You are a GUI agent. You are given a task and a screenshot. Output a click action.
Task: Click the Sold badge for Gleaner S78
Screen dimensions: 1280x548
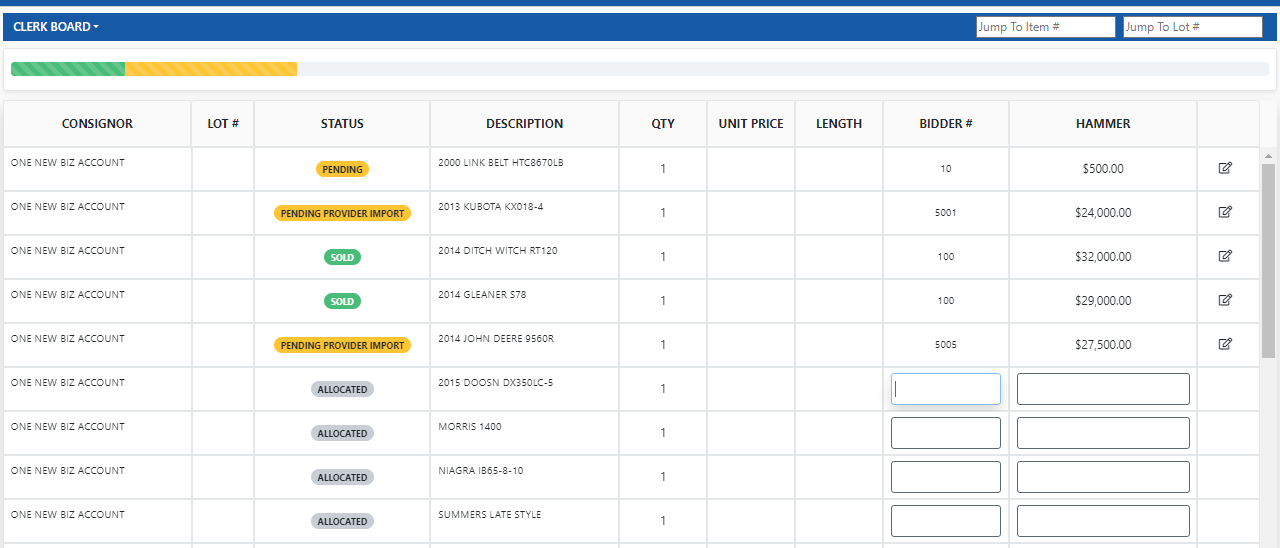point(342,301)
